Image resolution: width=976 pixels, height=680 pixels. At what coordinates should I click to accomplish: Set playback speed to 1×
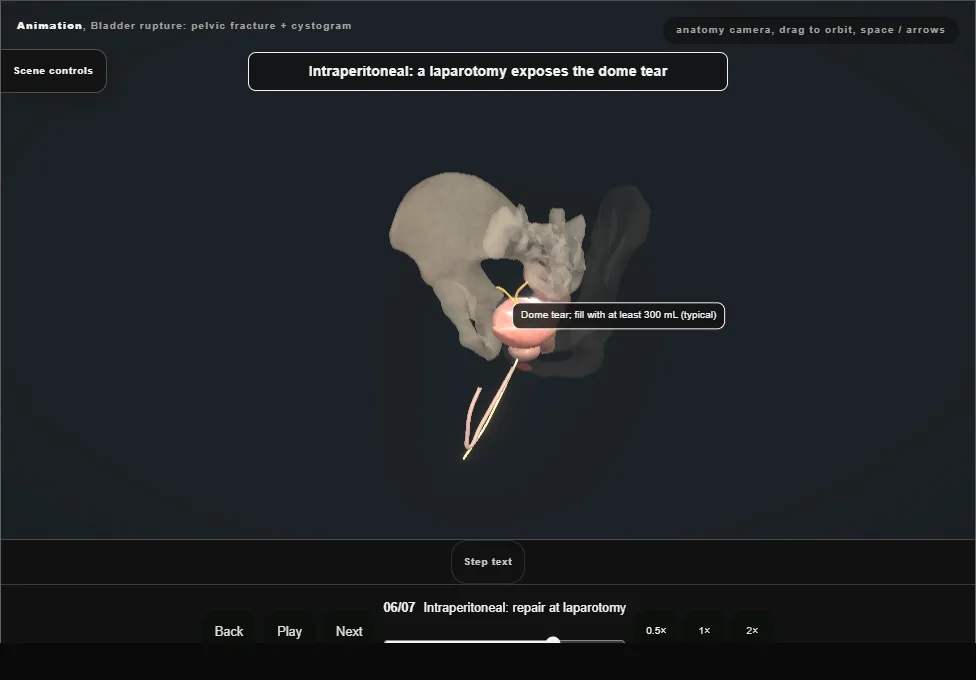click(704, 630)
